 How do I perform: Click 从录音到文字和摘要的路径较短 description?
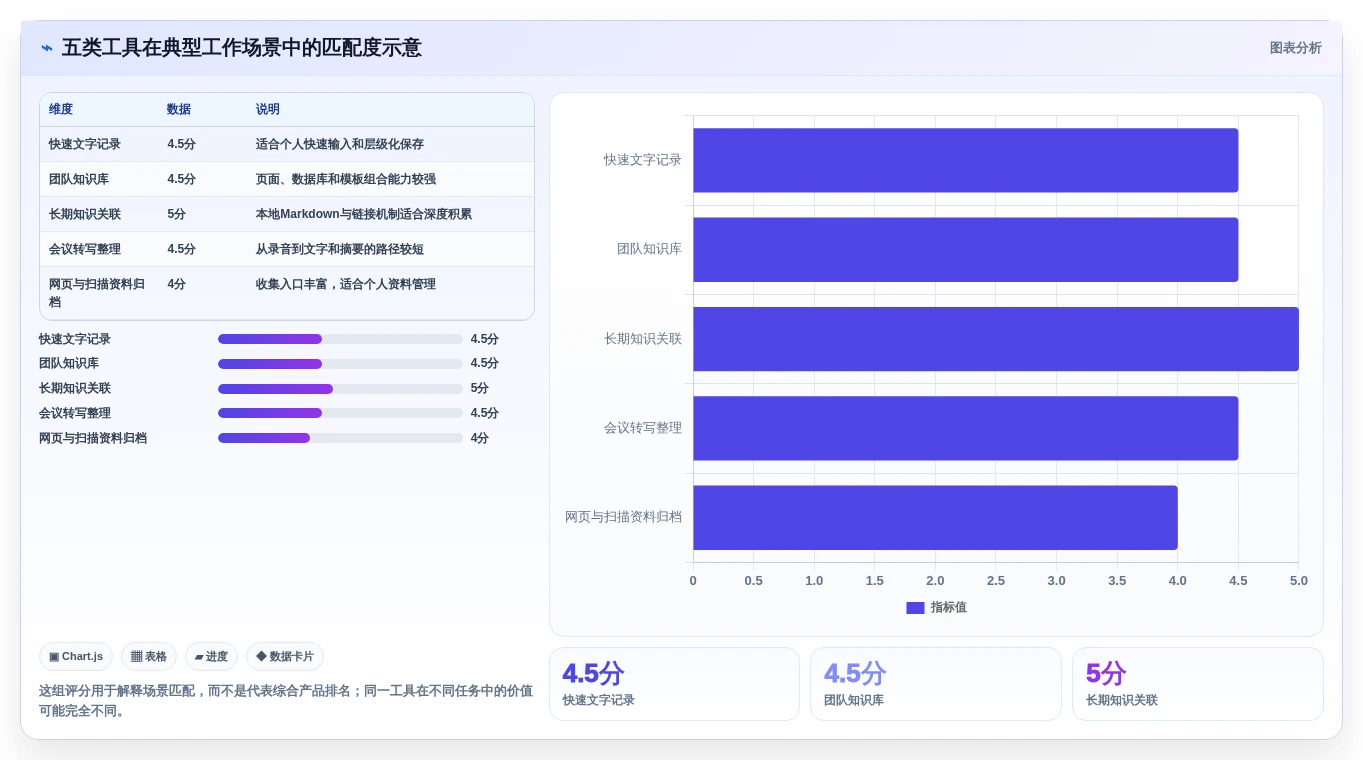click(x=340, y=250)
